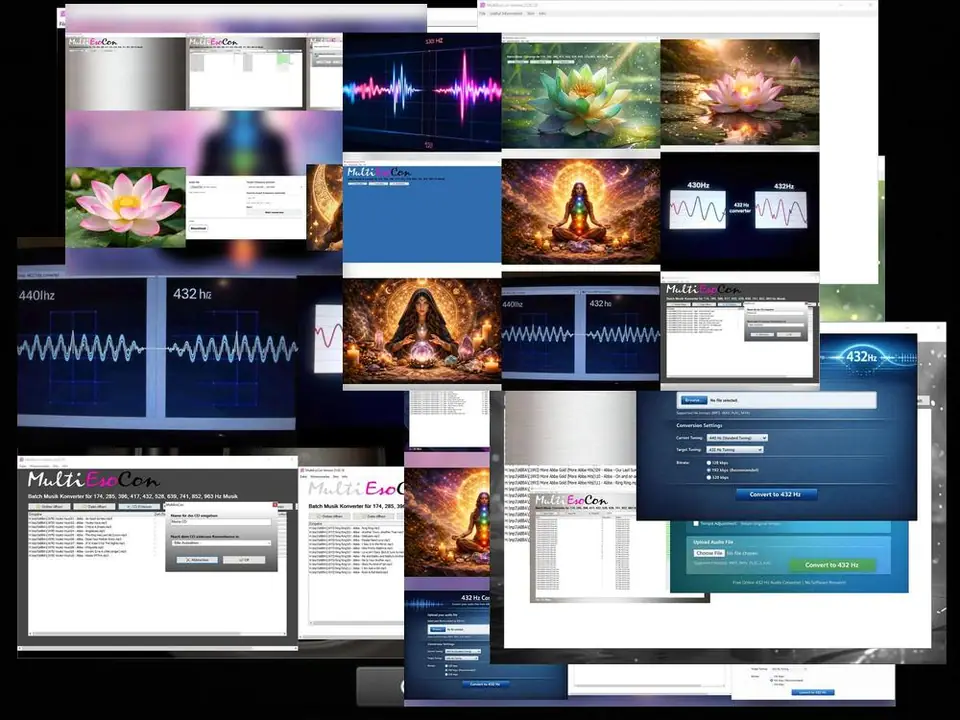Click the blue Convert to 432 Hz button

pyautogui.click(x=777, y=494)
